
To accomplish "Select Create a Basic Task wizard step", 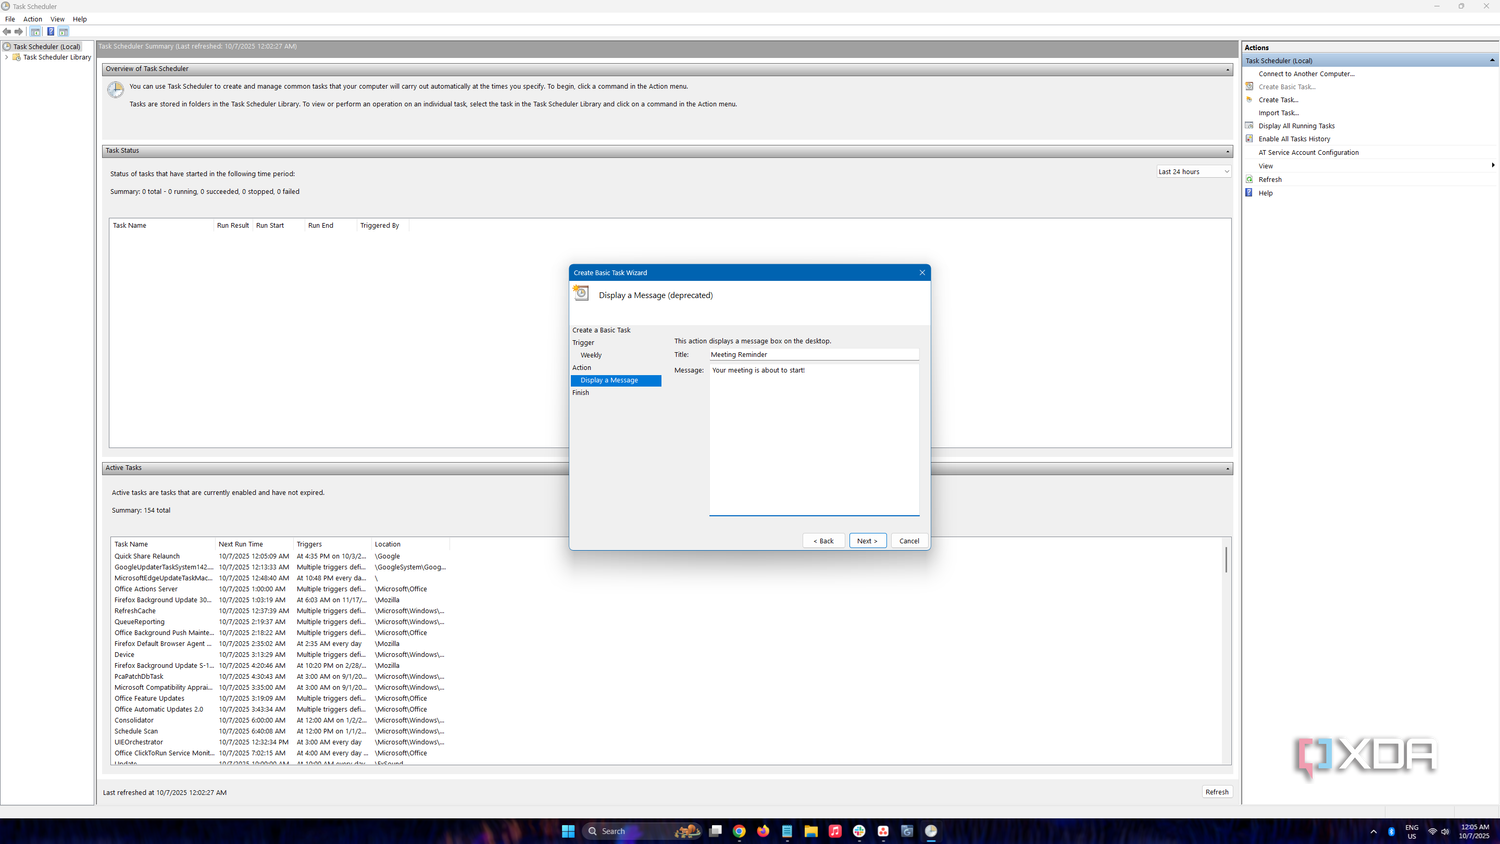I will tap(601, 330).
